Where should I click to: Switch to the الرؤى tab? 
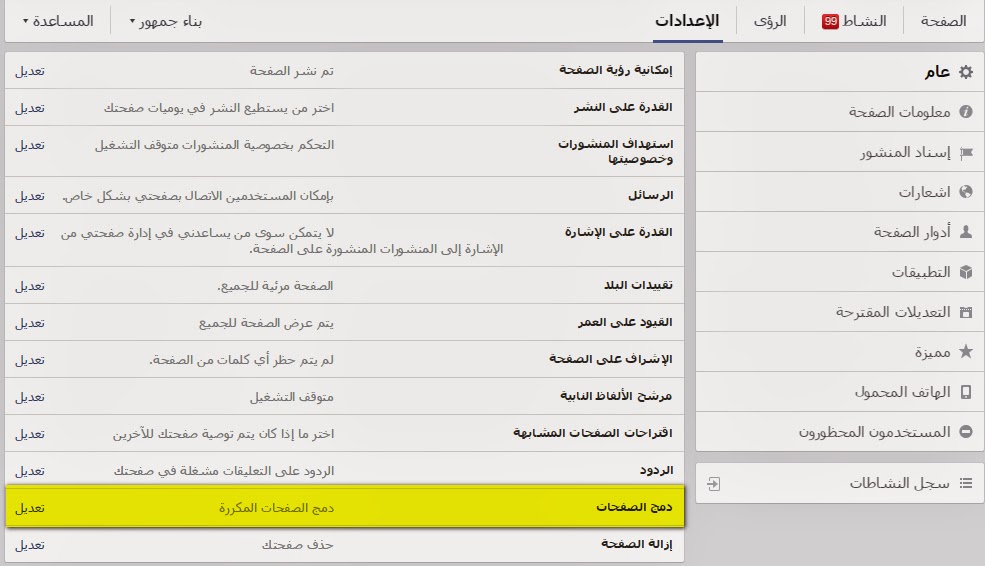770,21
